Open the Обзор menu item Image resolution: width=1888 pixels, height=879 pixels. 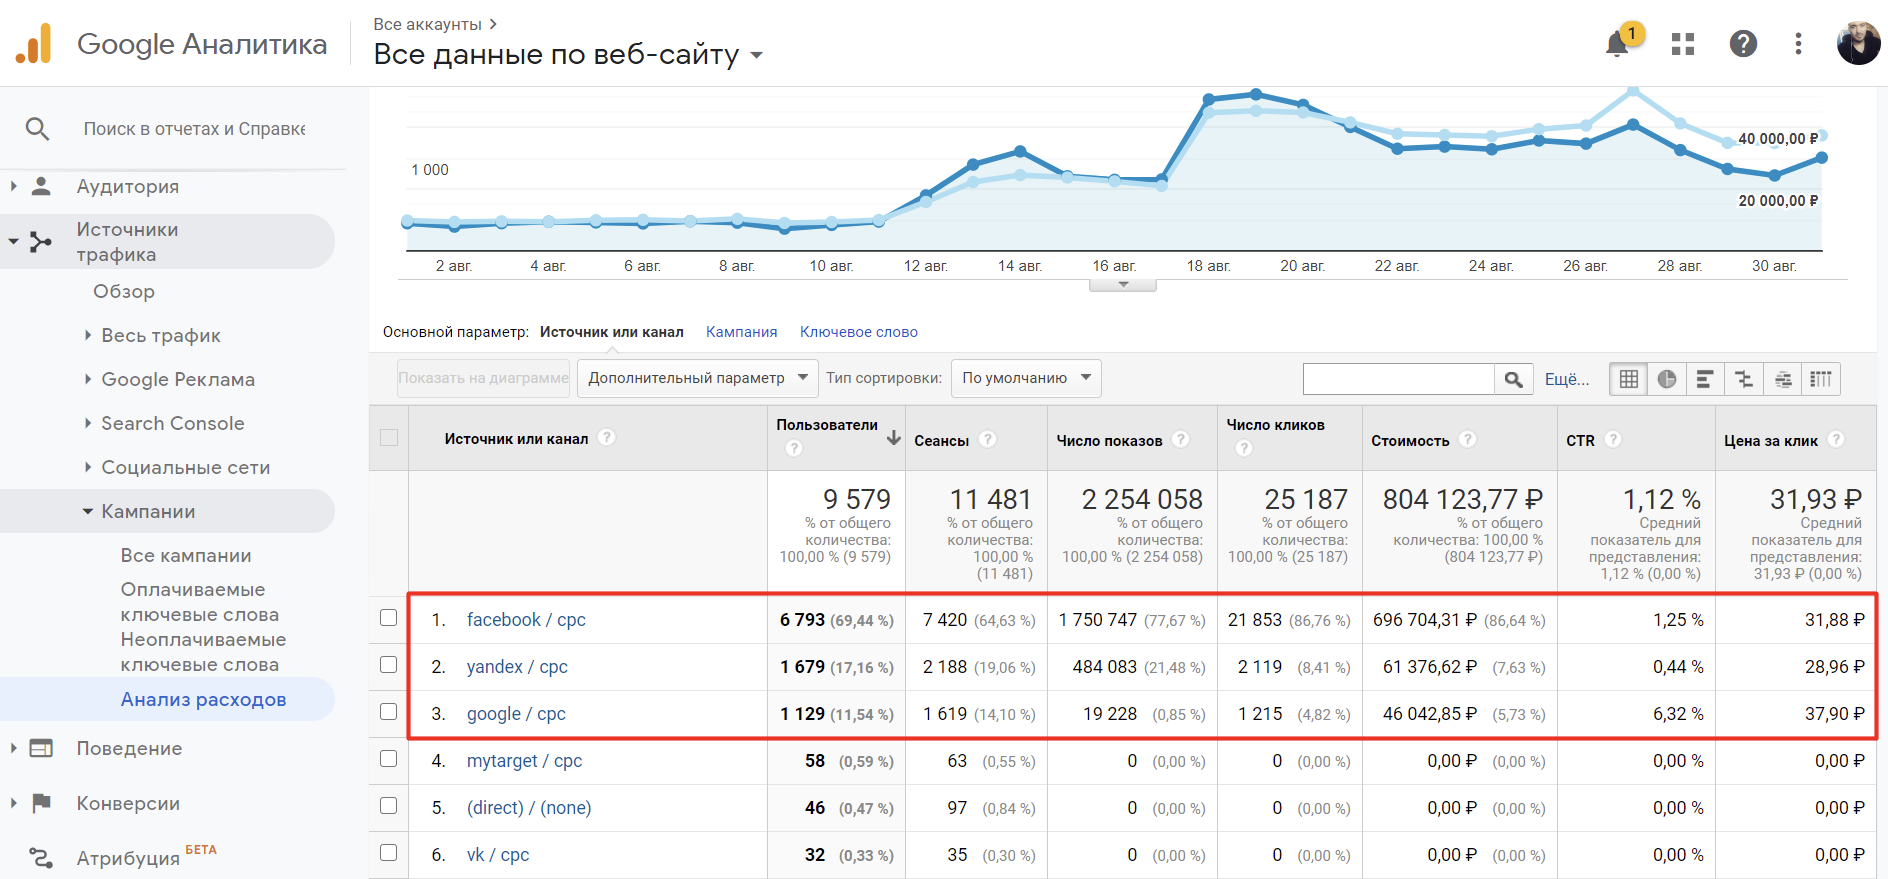(x=124, y=291)
